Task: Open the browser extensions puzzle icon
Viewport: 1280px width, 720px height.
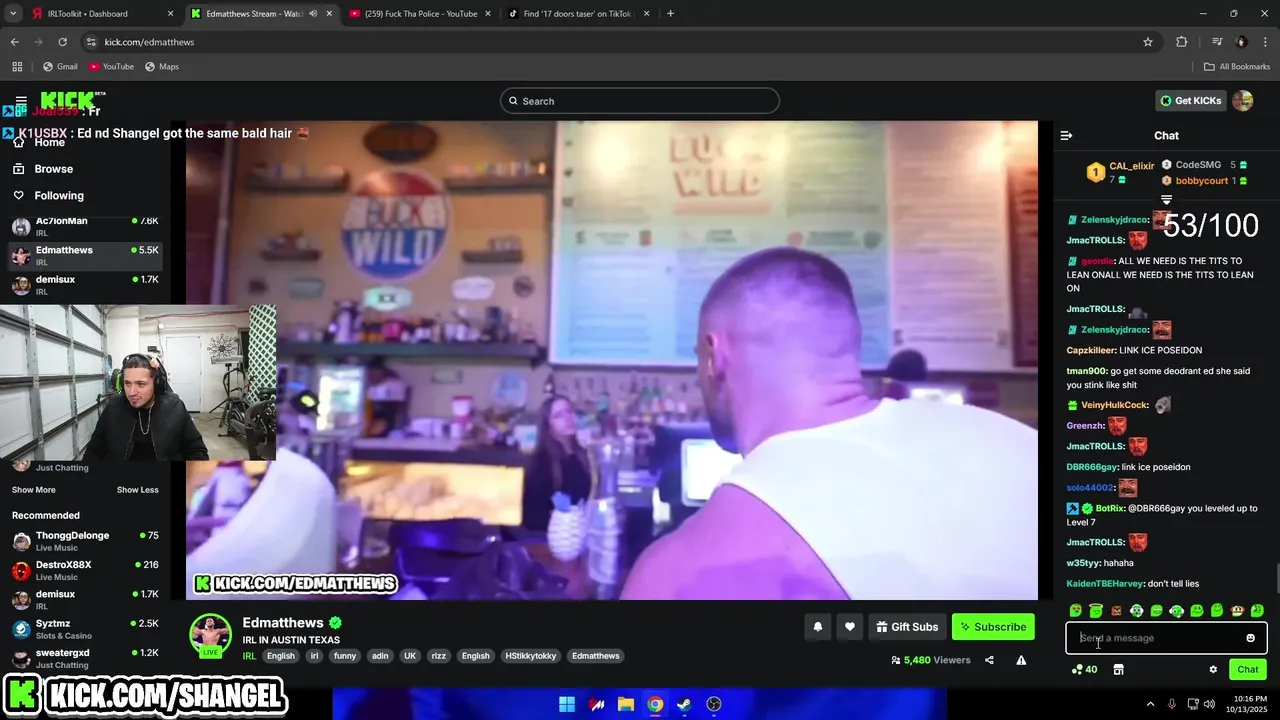Action: 1182,42
